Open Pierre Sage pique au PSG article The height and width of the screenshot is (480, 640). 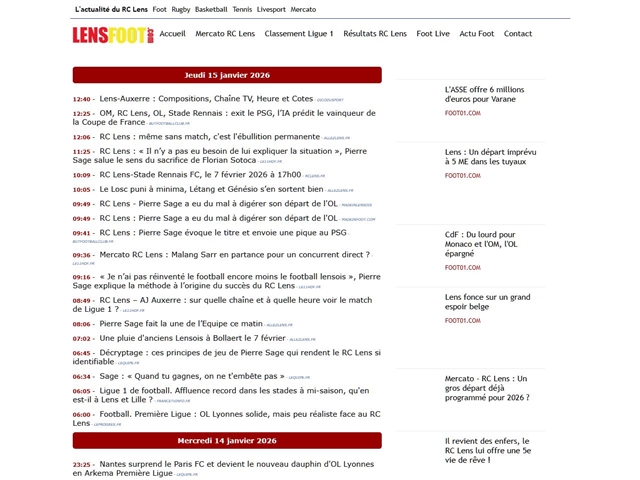[x=223, y=233]
